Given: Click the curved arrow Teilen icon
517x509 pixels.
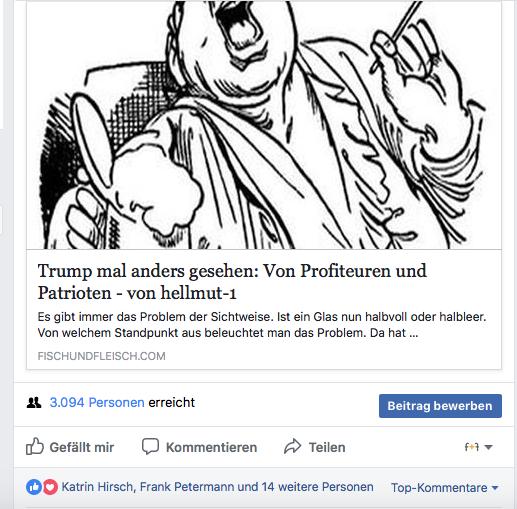Looking at the screenshot, I should 292,446.
